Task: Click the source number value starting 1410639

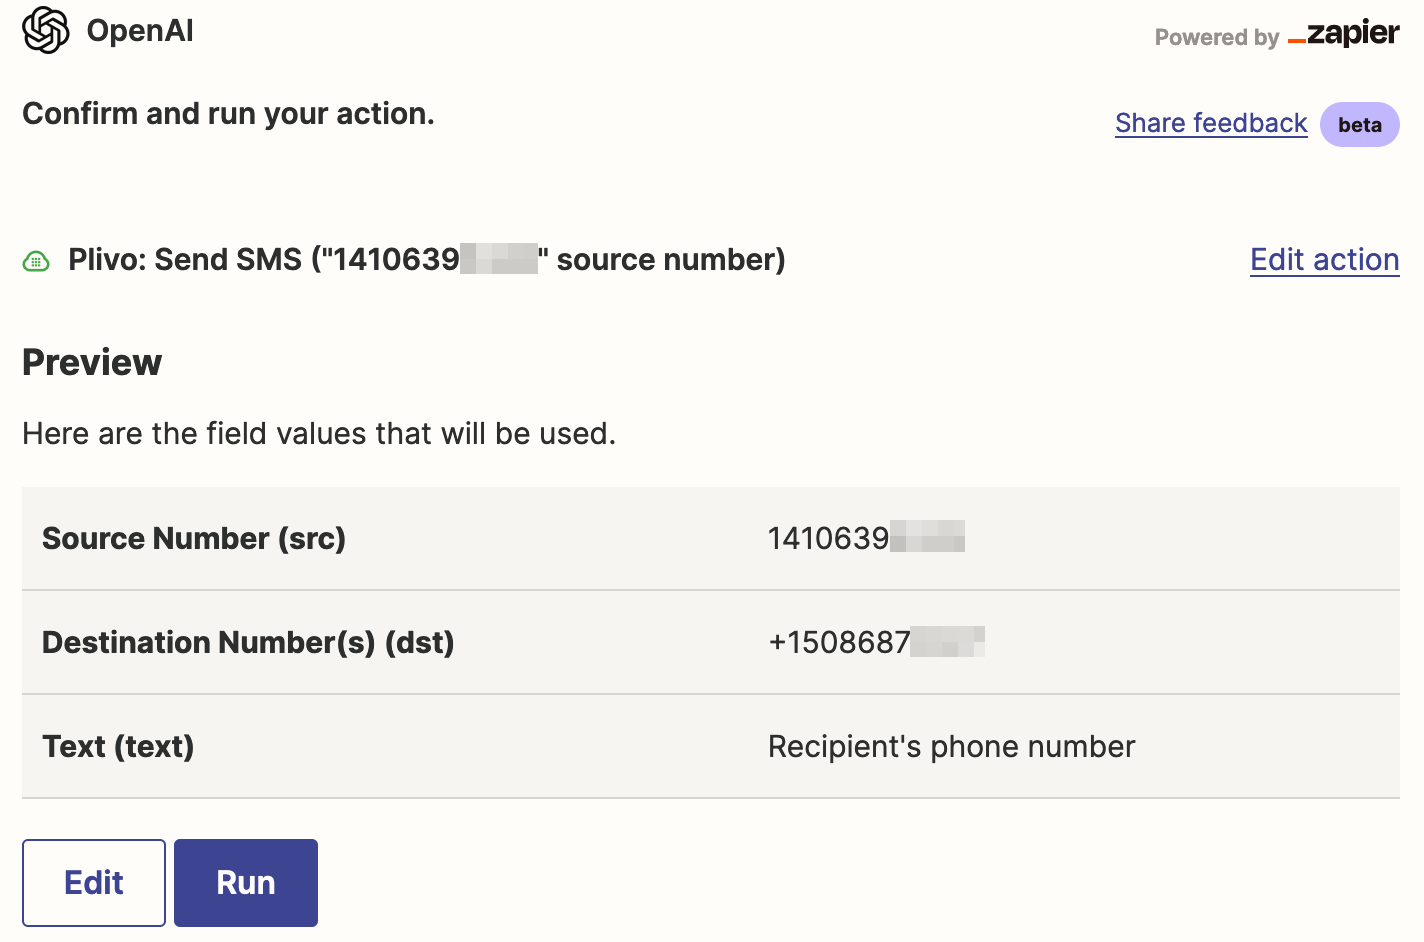Action: pyautogui.click(x=866, y=537)
